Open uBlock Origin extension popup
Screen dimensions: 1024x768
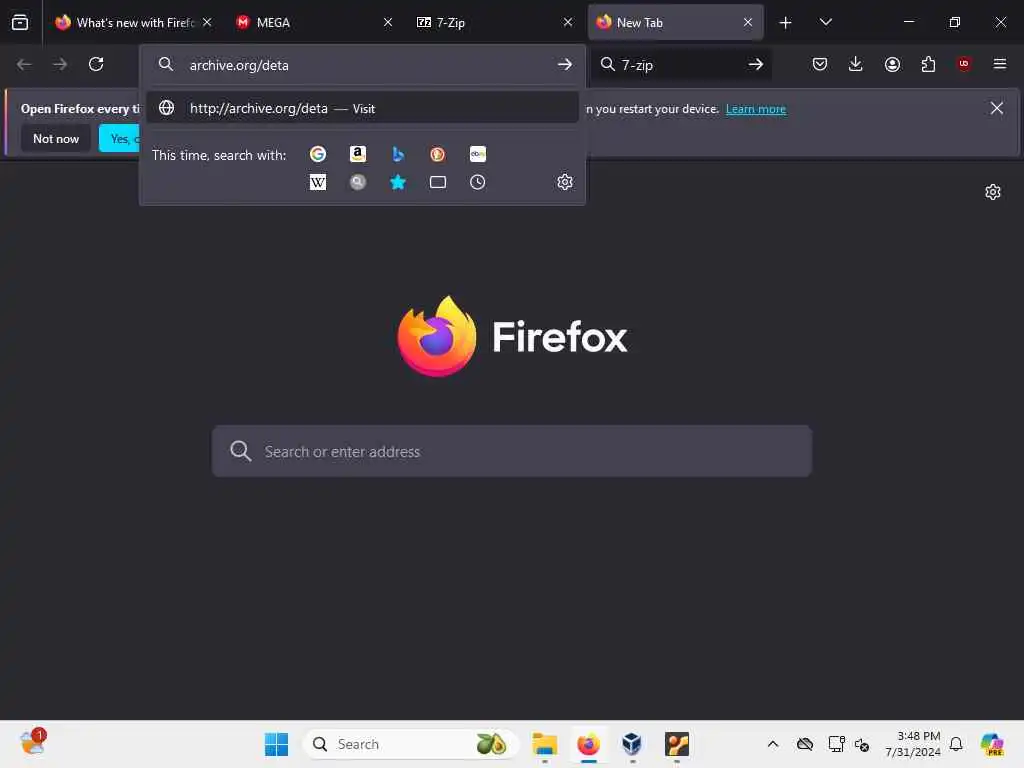point(964,64)
